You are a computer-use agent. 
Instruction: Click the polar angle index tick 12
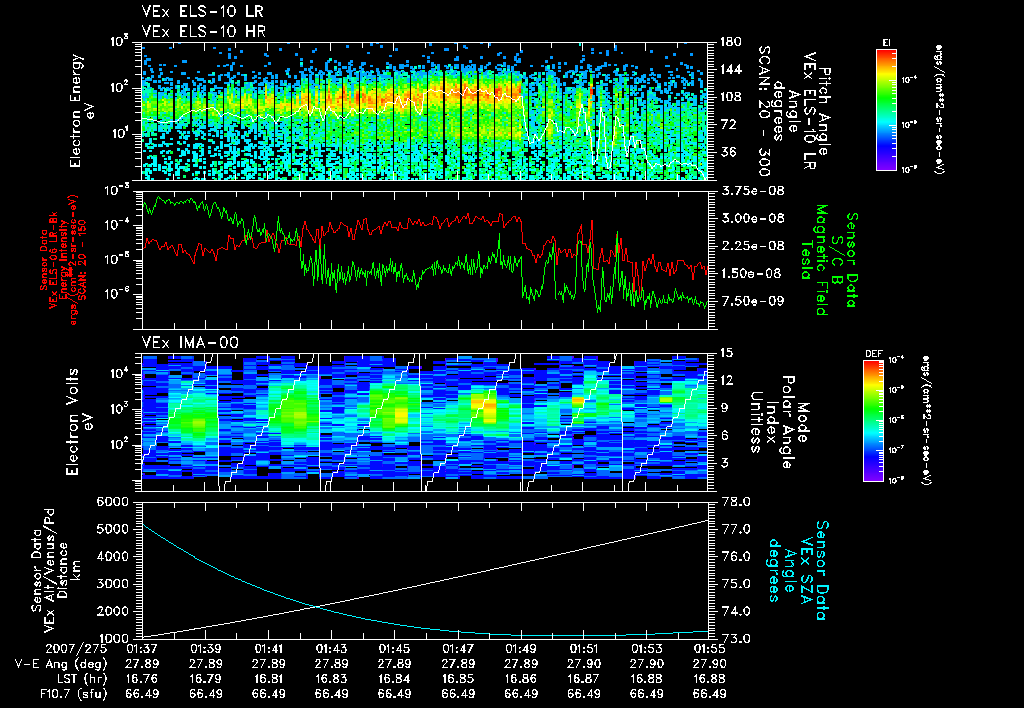point(725,380)
